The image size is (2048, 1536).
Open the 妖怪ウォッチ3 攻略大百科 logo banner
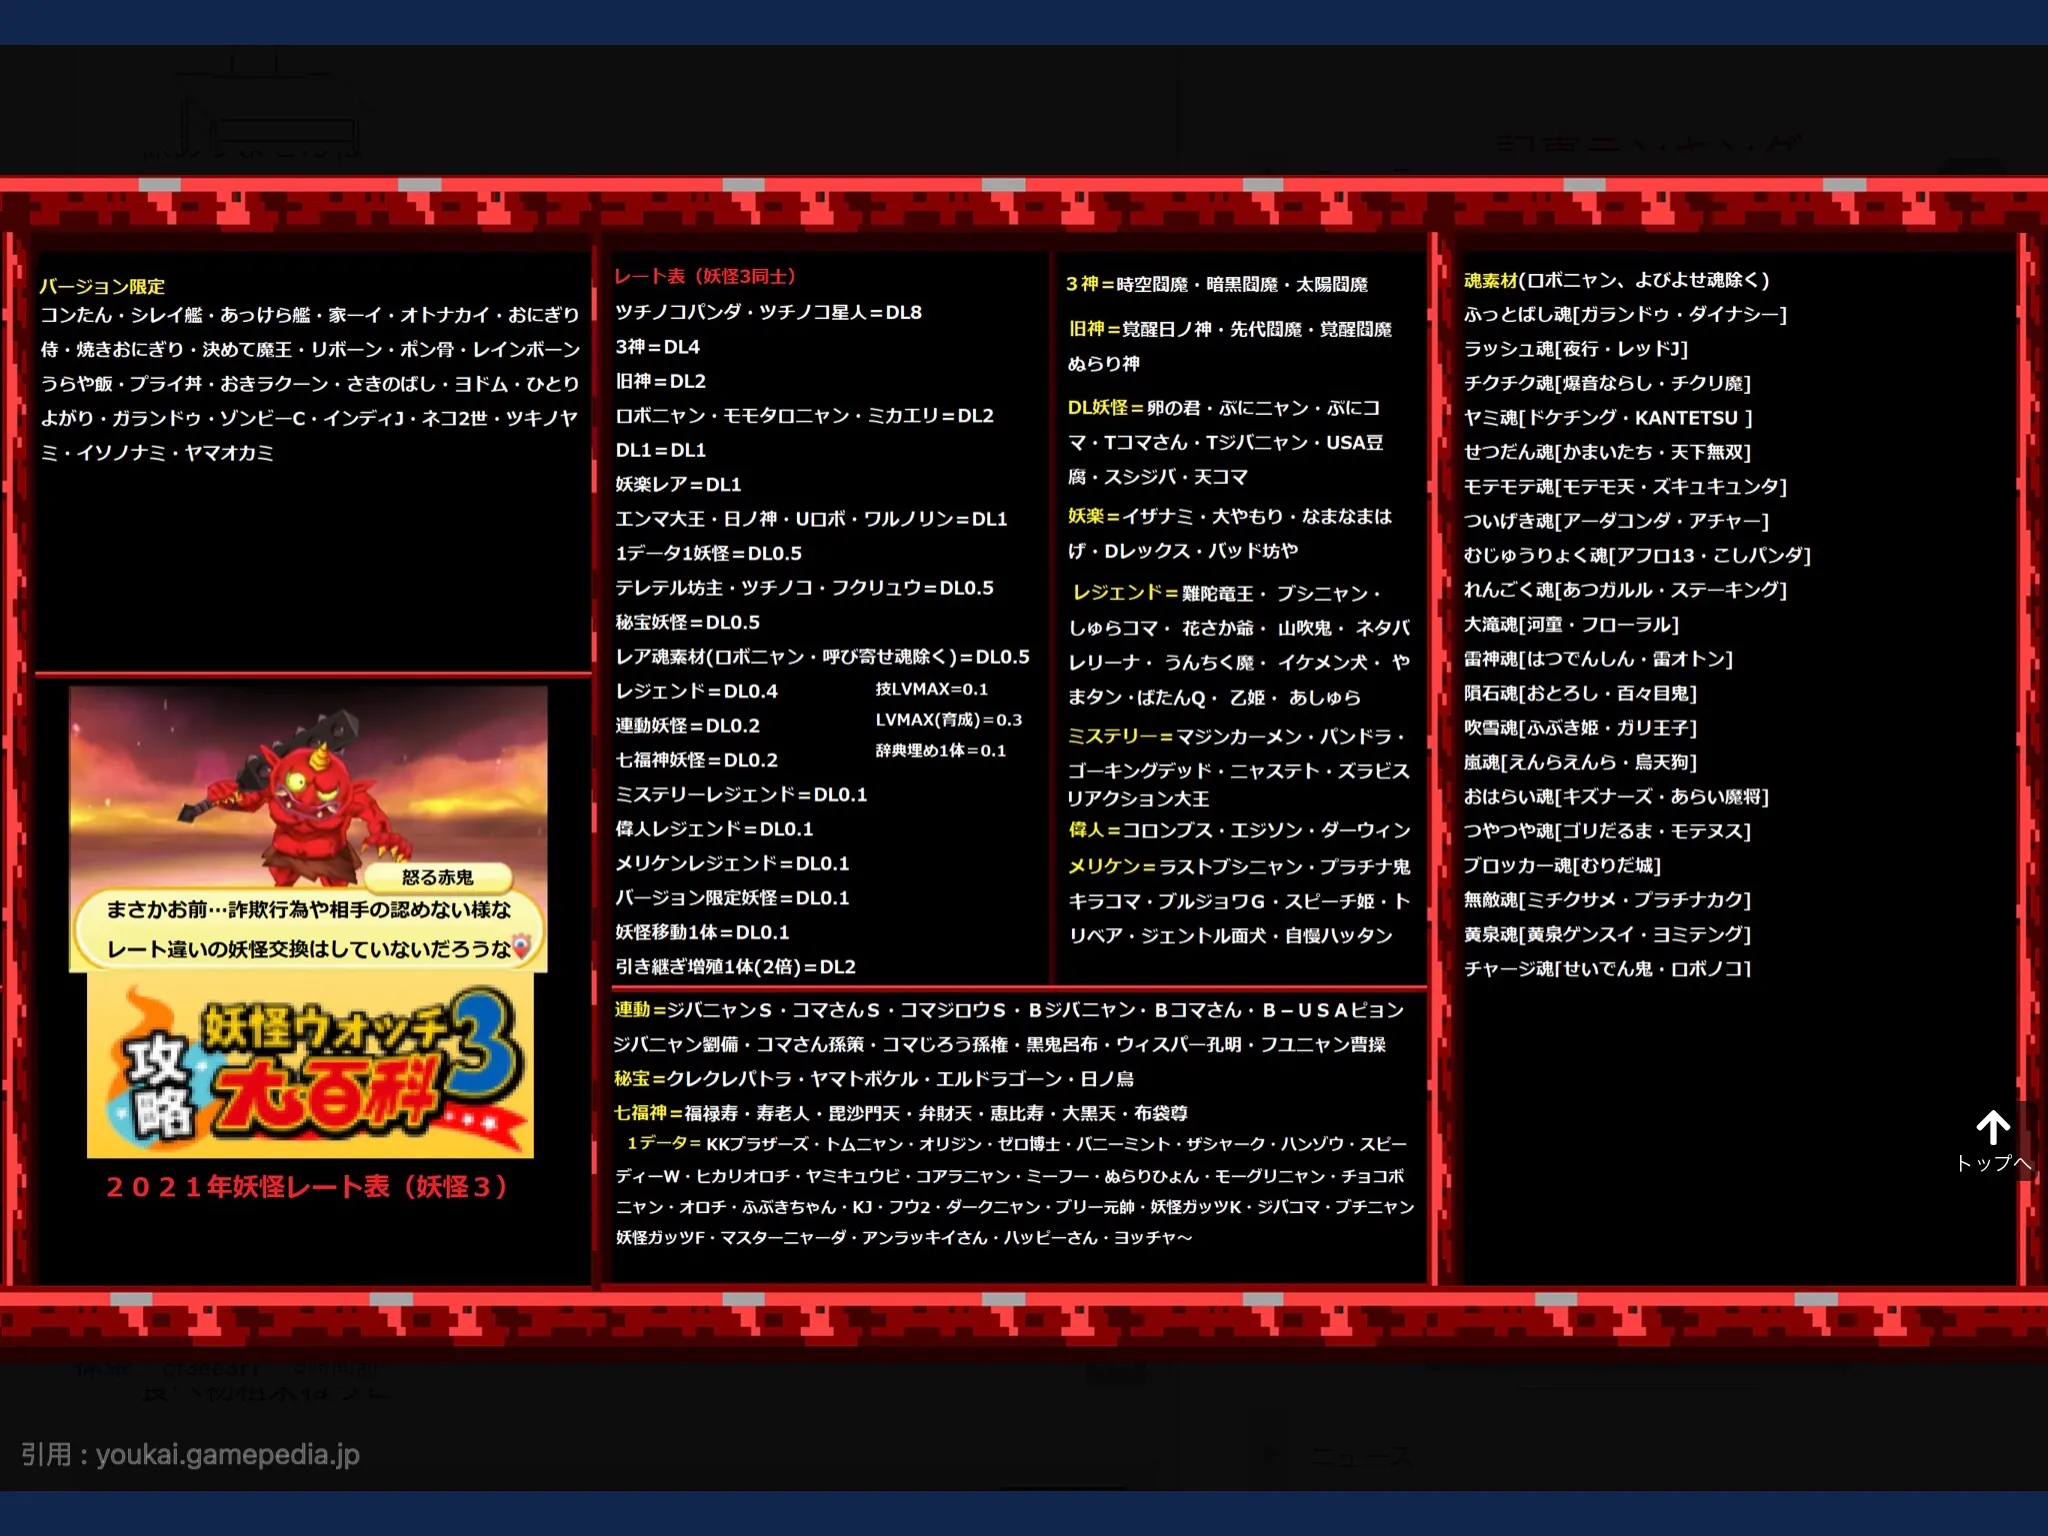310,1066
